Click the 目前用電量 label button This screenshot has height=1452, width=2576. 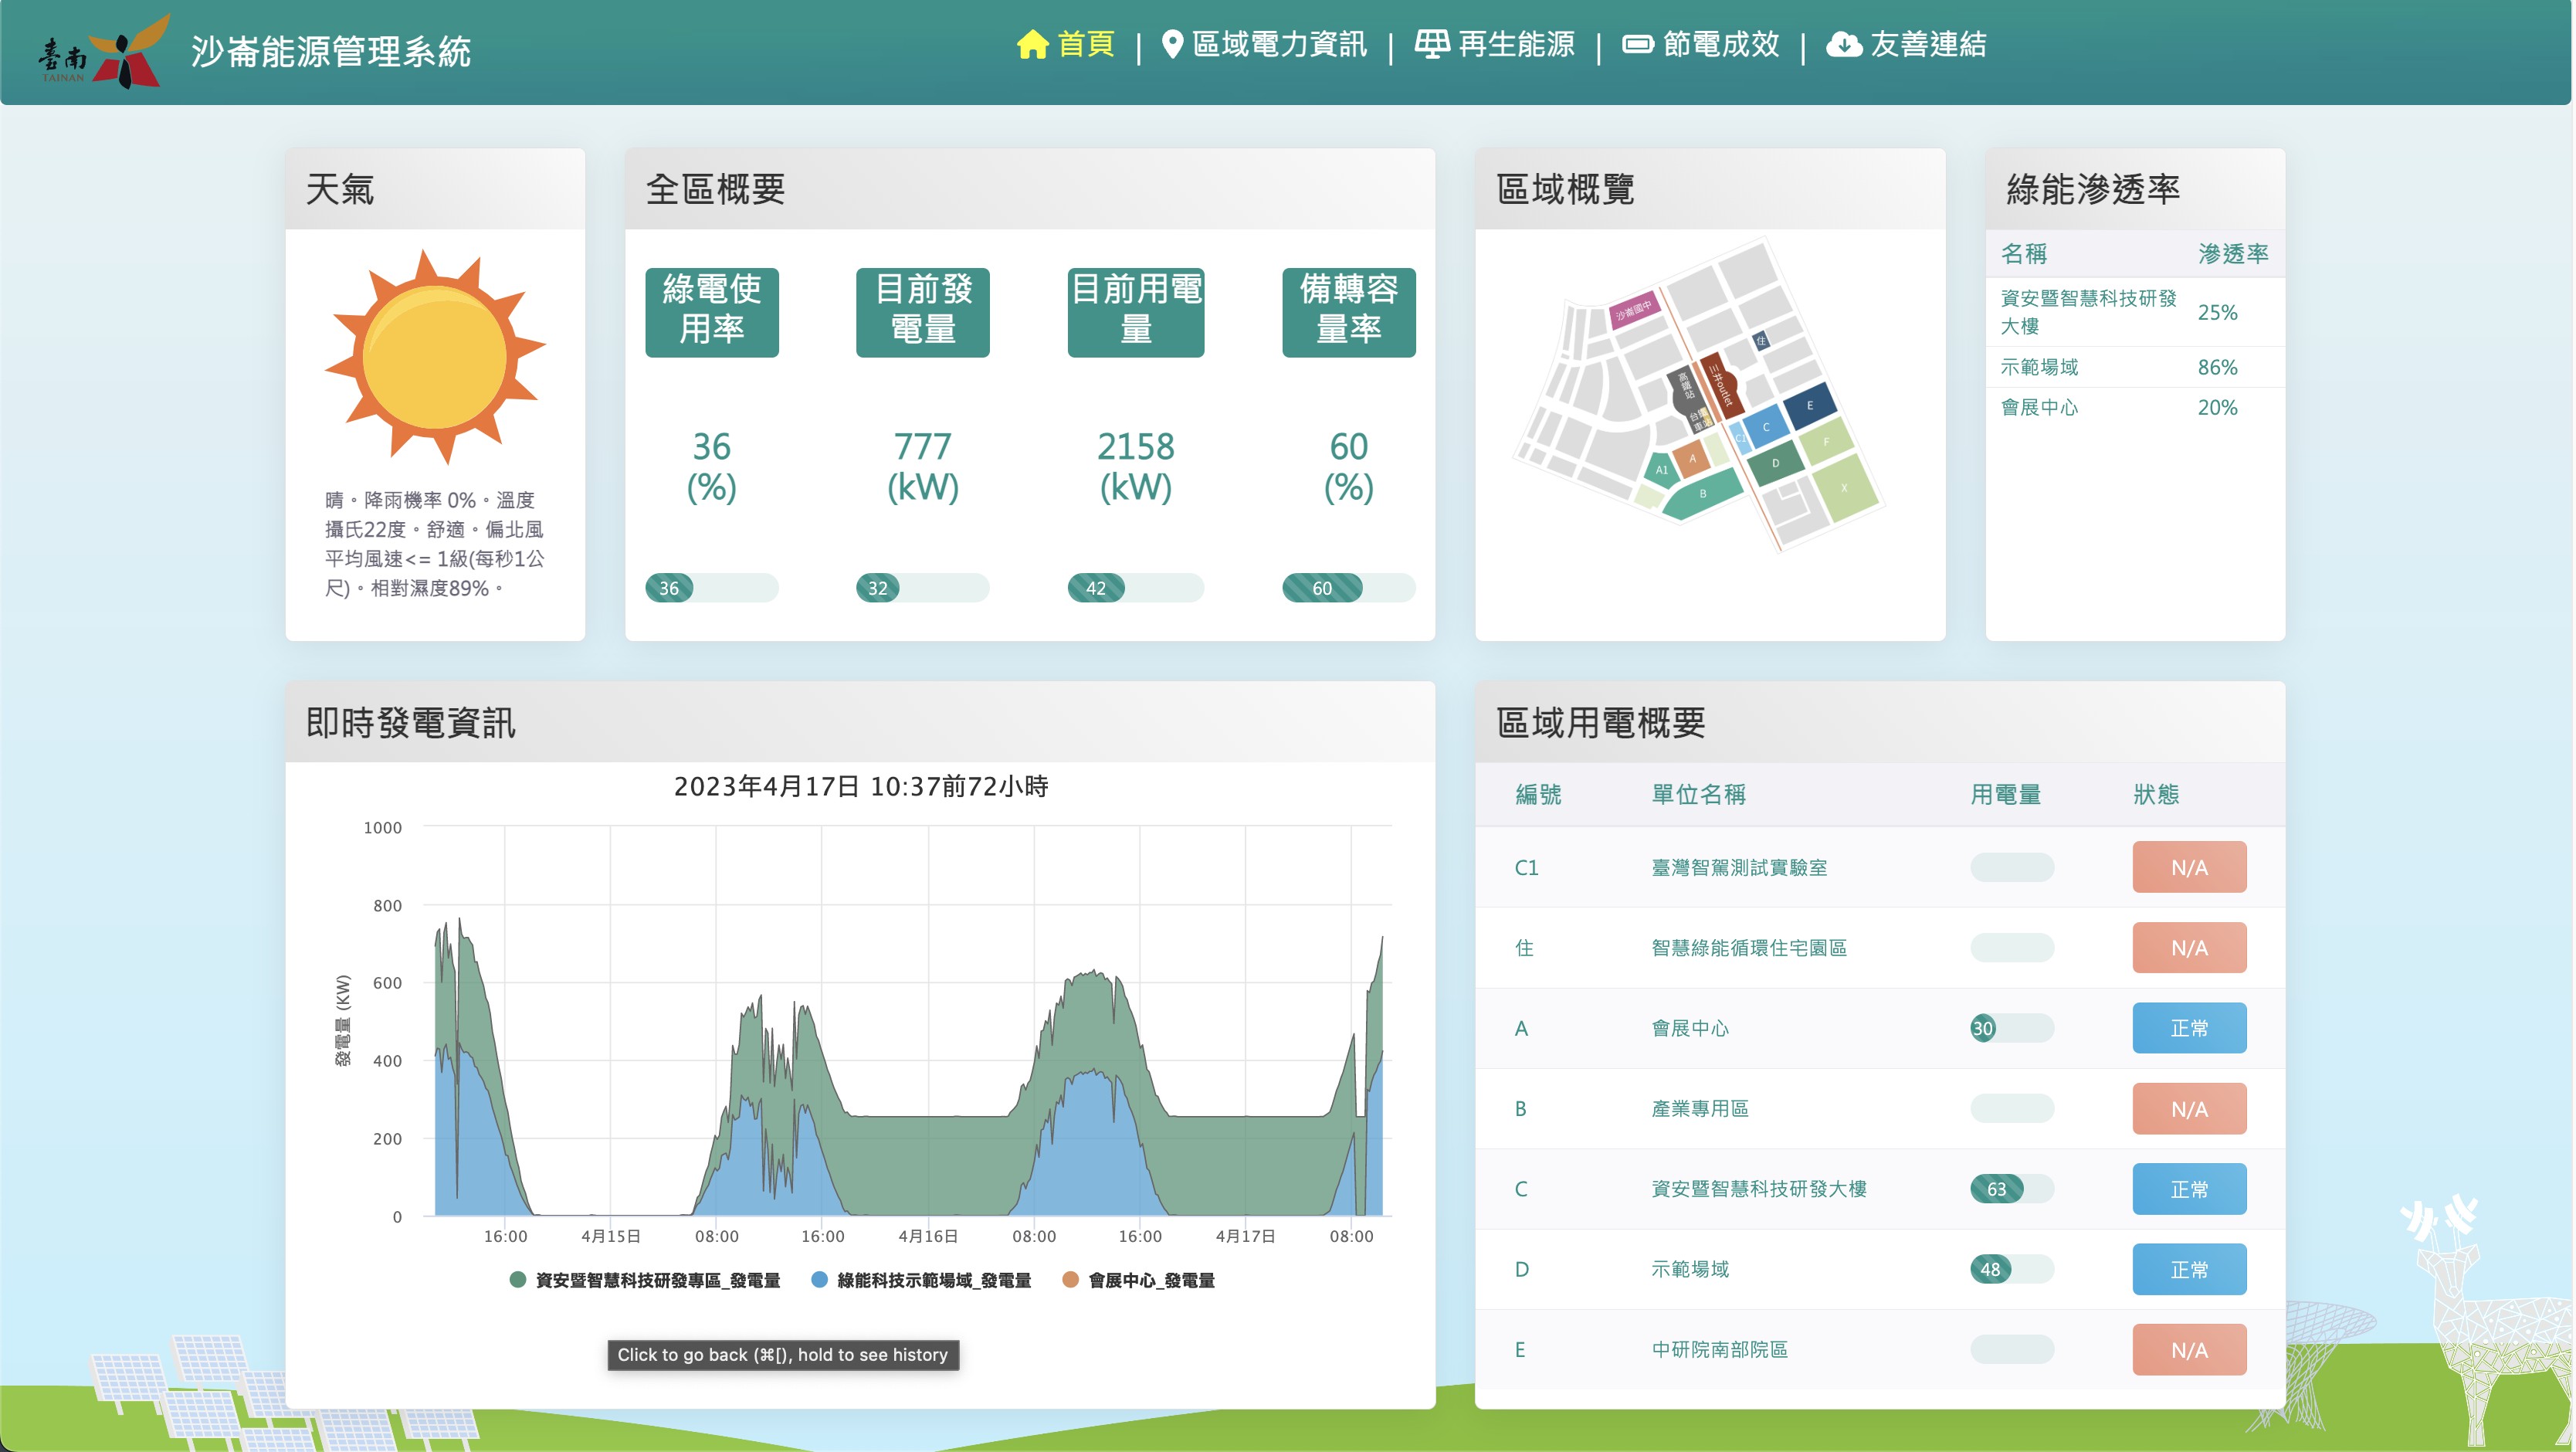(1136, 312)
